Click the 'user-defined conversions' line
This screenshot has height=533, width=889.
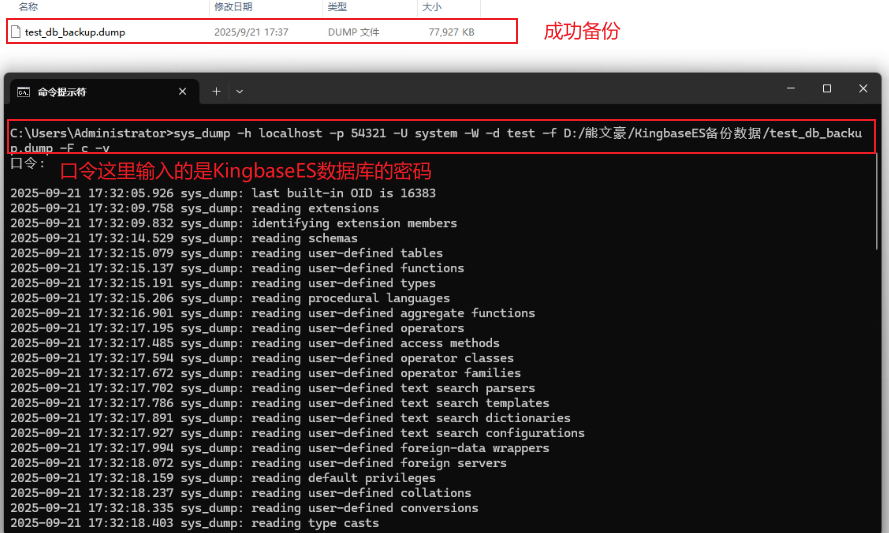tap(244, 508)
